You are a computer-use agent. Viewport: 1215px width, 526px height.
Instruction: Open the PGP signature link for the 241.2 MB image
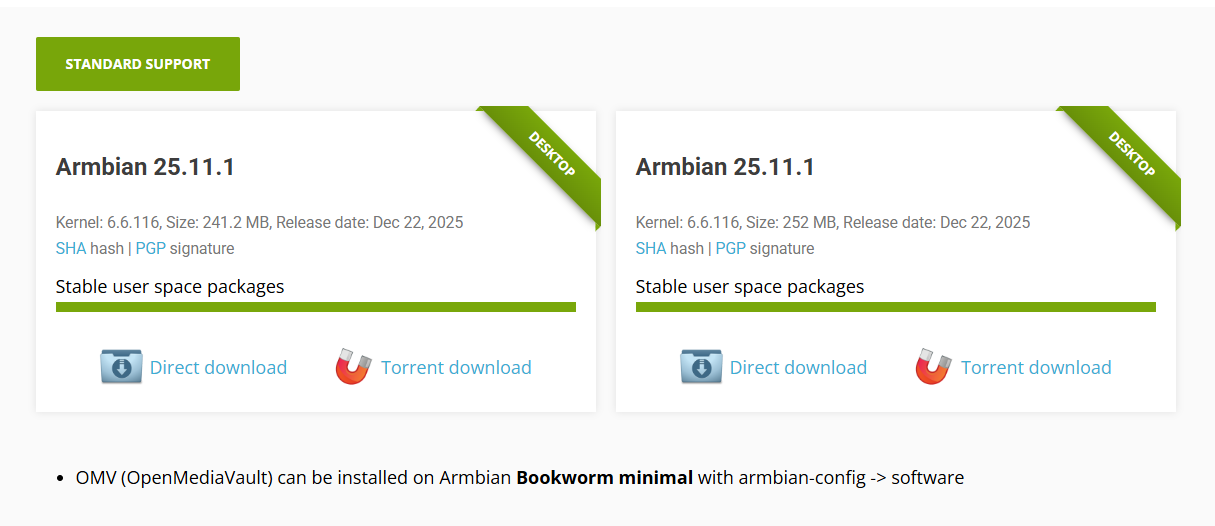[x=151, y=248]
